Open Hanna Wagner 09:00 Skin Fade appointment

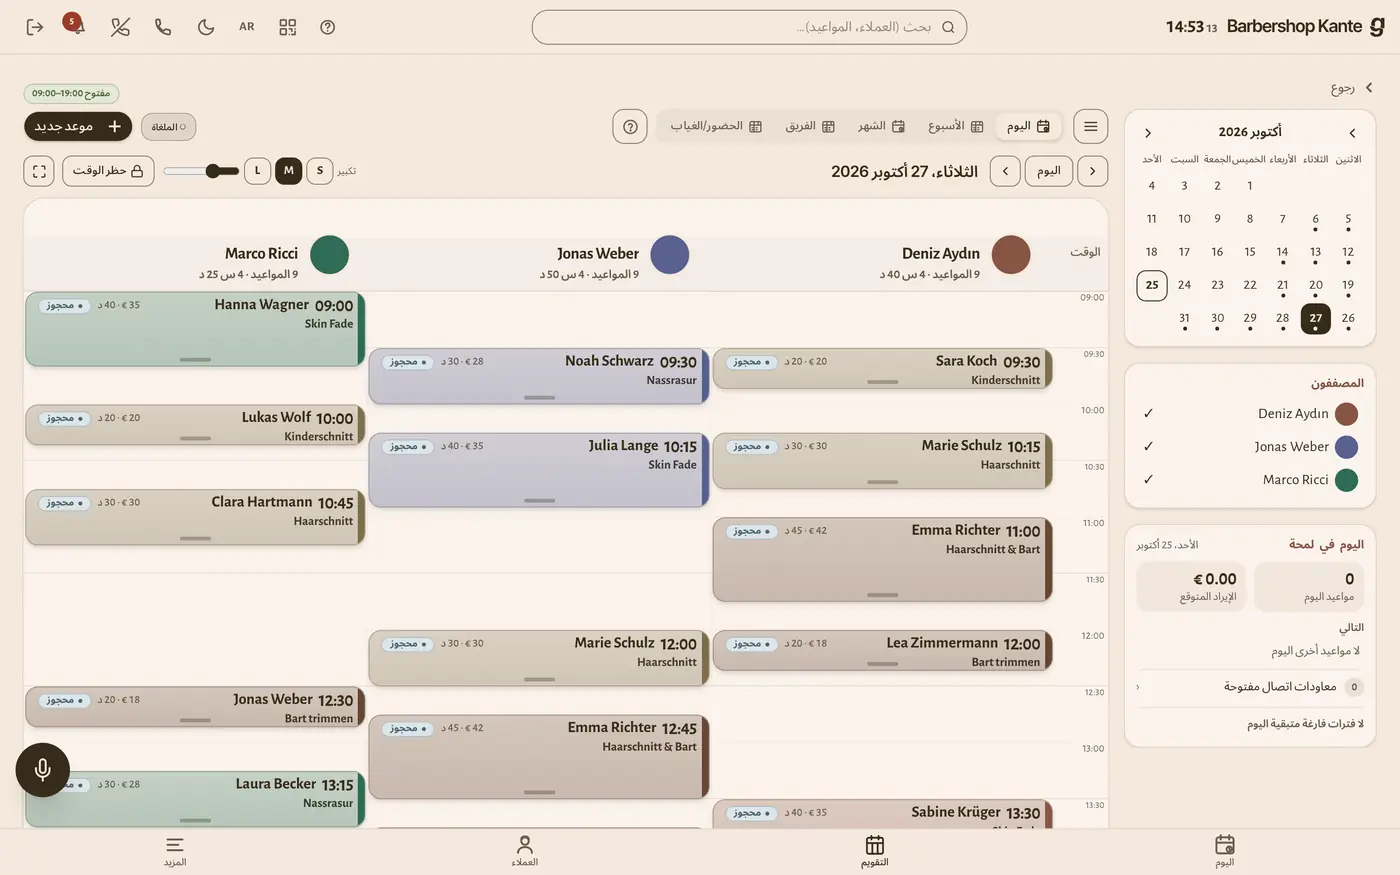point(195,329)
